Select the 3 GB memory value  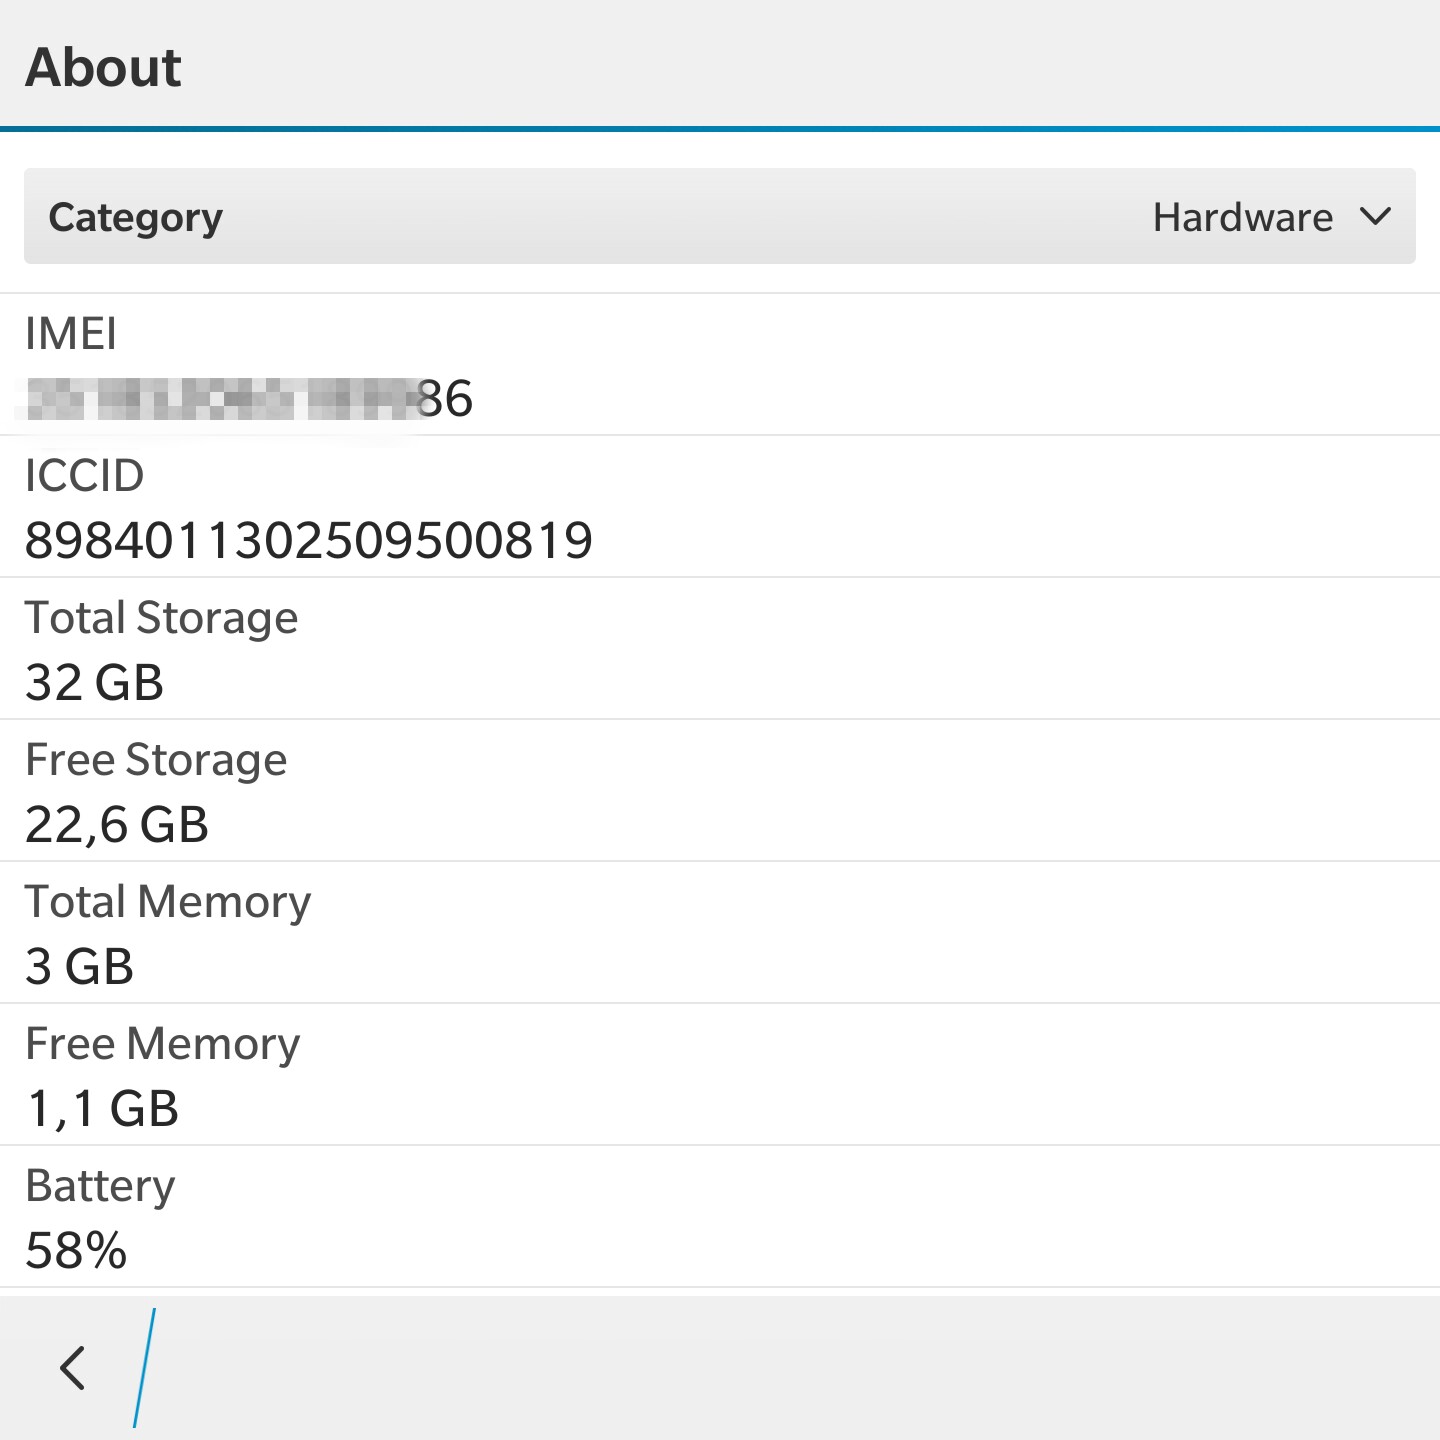pyautogui.click(x=79, y=967)
